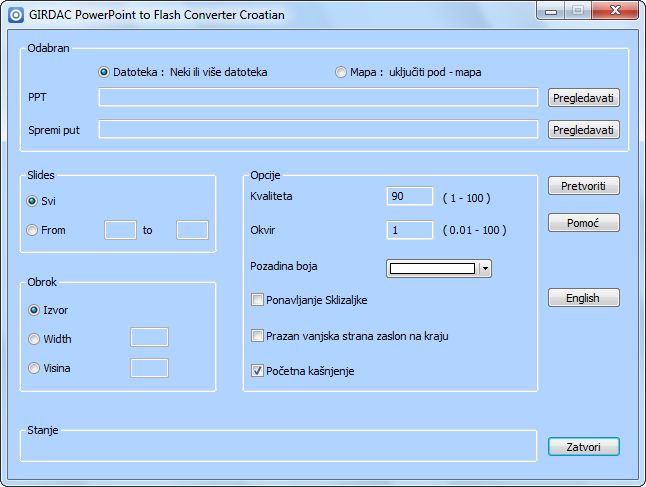
Task: Select the Width radio button
Action: pos(34,339)
